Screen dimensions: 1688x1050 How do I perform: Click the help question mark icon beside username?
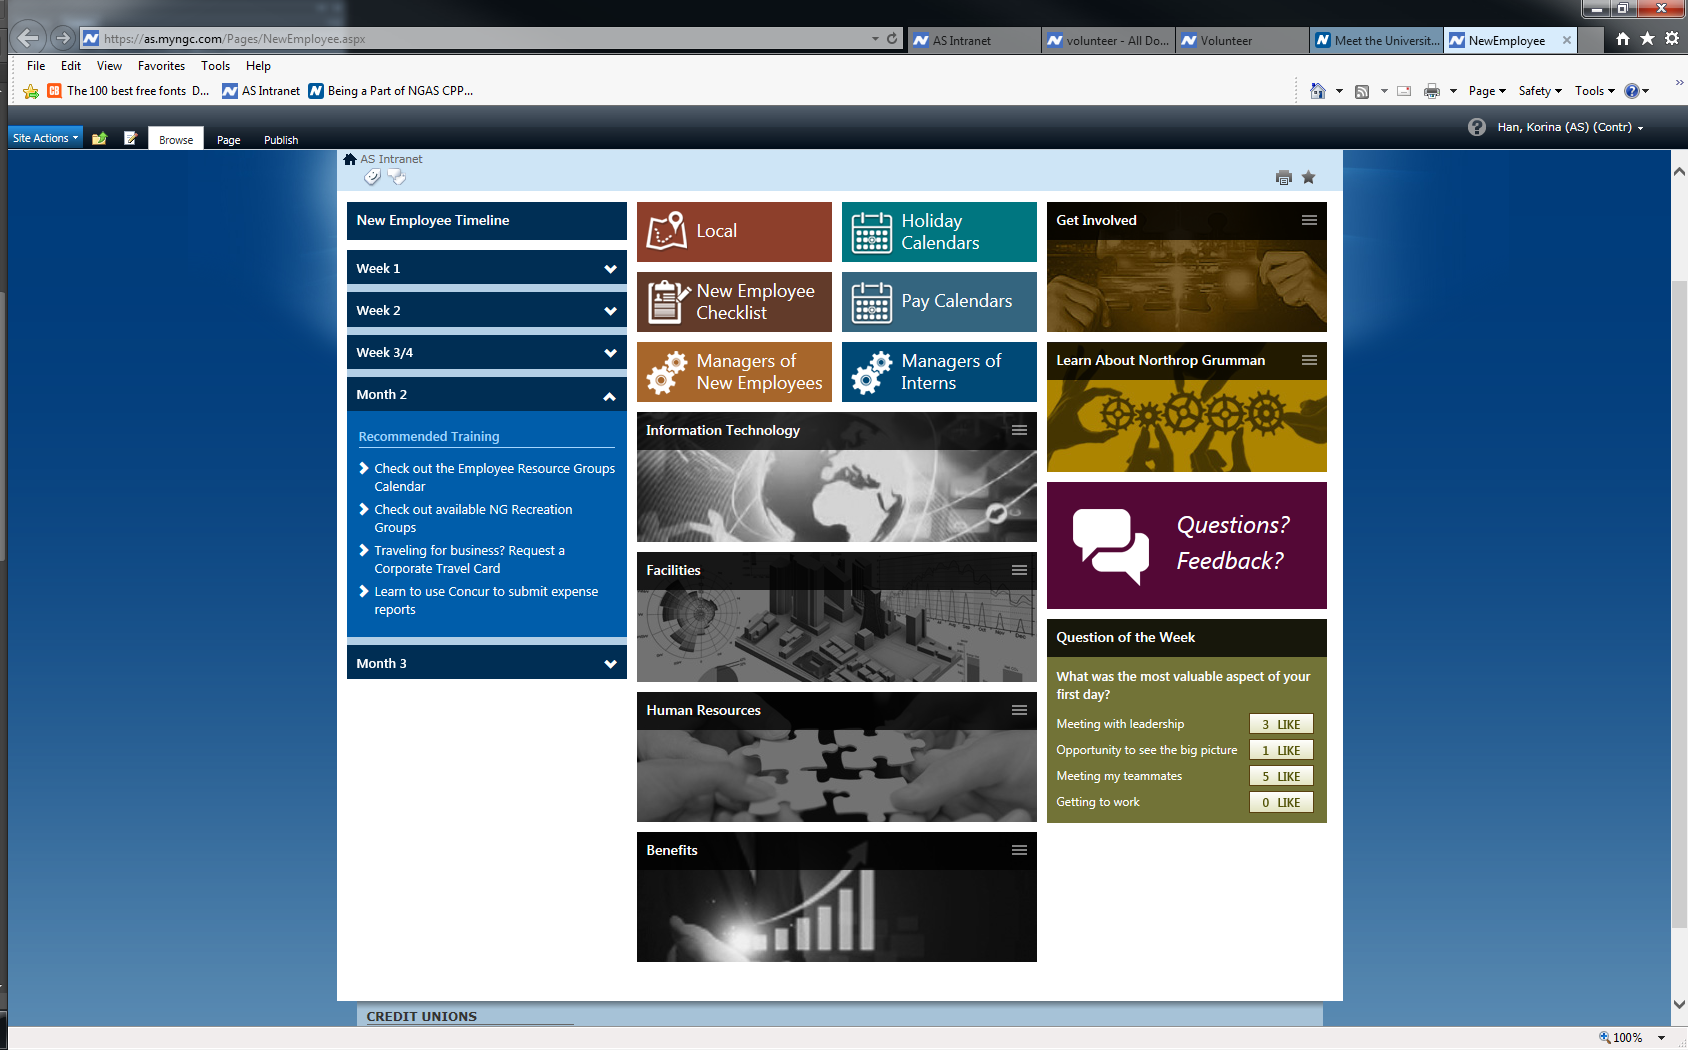[1476, 127]
